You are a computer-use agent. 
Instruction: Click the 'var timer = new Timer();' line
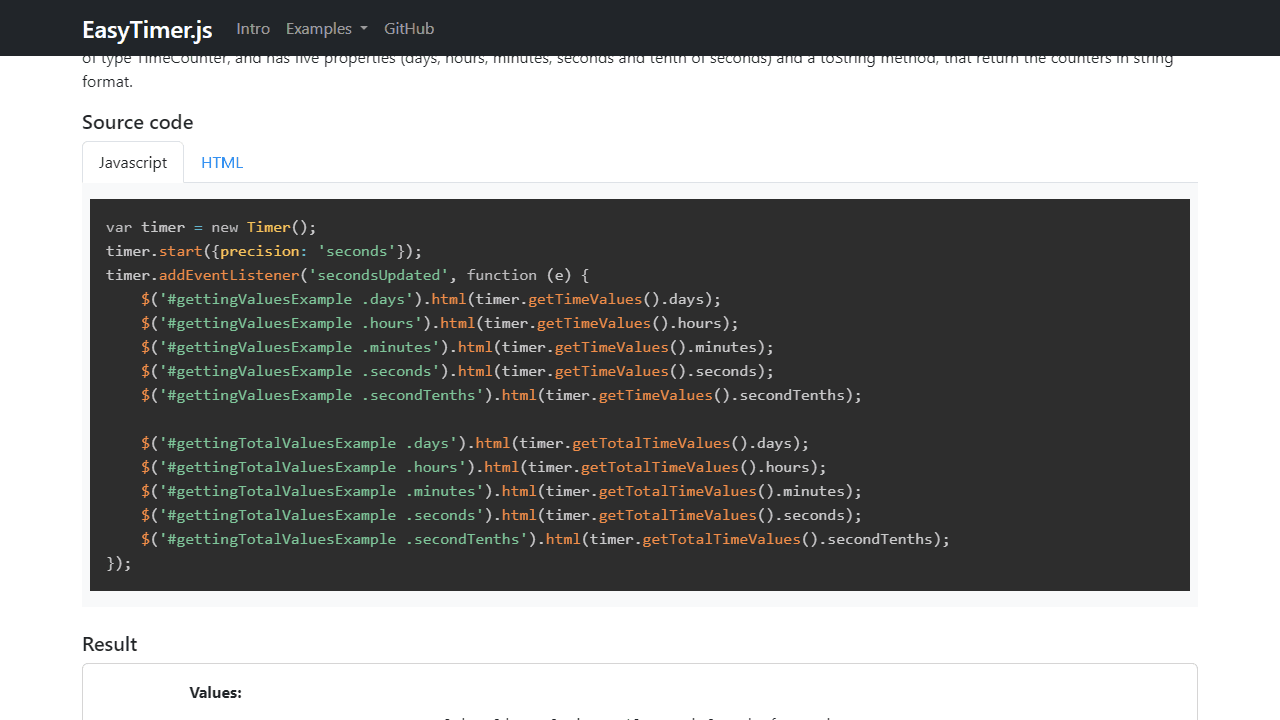[x=211, y=227]
